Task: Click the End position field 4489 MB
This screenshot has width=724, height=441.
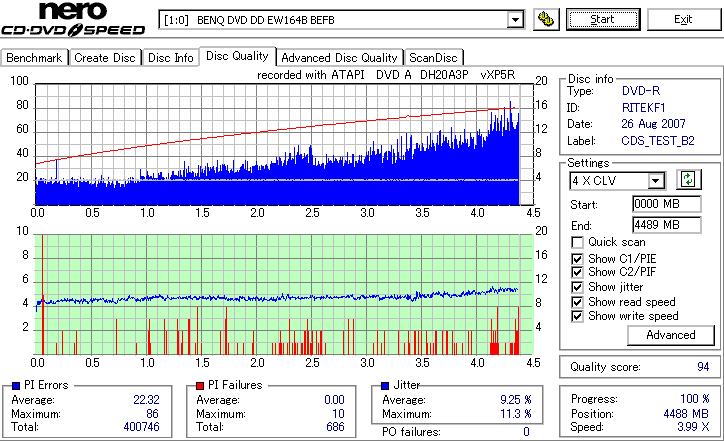Action: (666, 225)
